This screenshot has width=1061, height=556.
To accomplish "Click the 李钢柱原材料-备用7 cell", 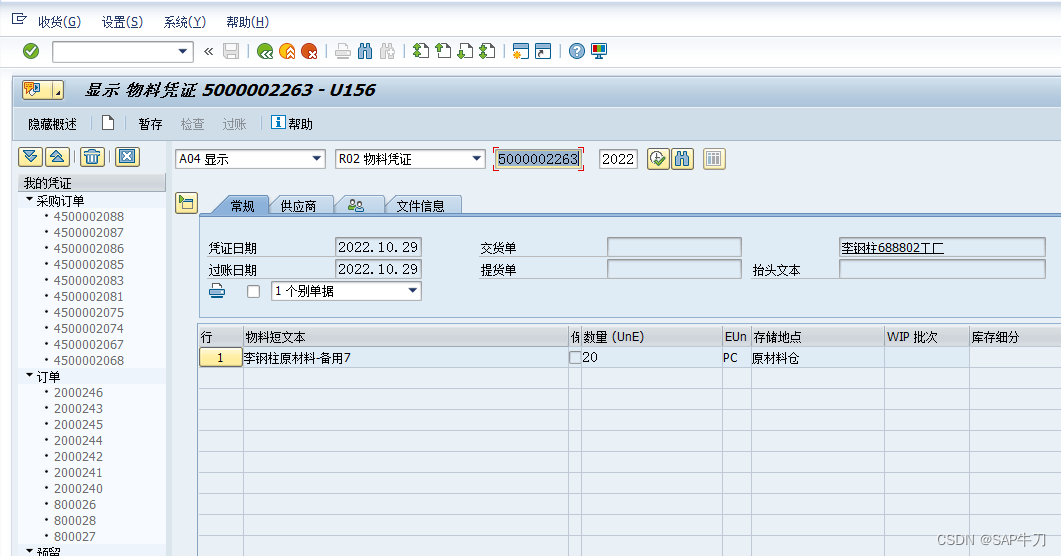I will (406, 358).
